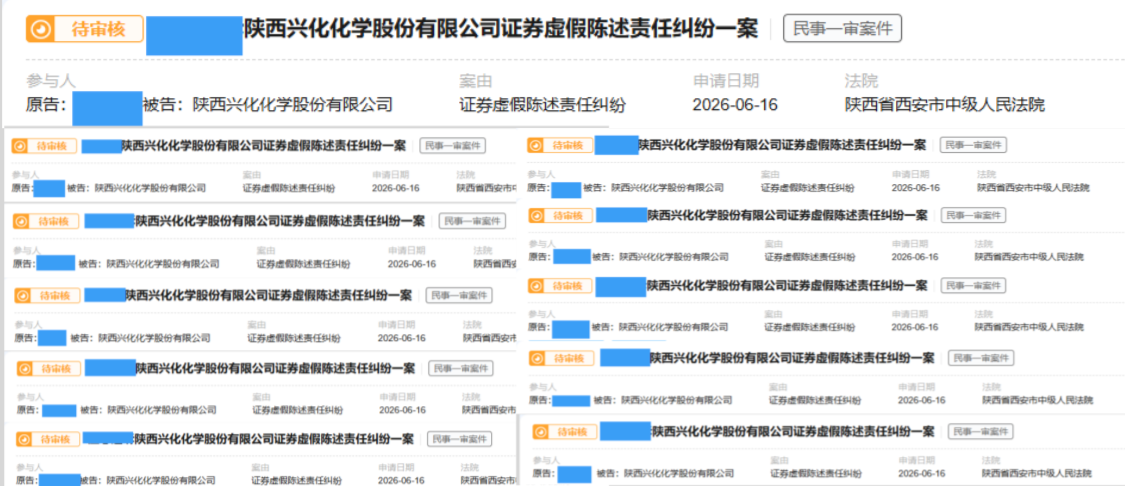
Task: Click the clock icon in the second right-column card
Action: pyautogui.click(x=536, y=215)
